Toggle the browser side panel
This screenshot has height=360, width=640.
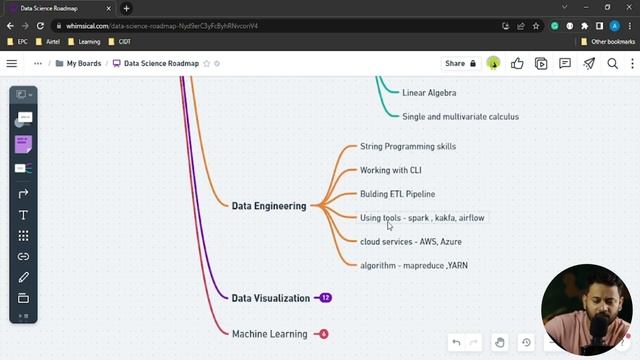click(600, 26)
